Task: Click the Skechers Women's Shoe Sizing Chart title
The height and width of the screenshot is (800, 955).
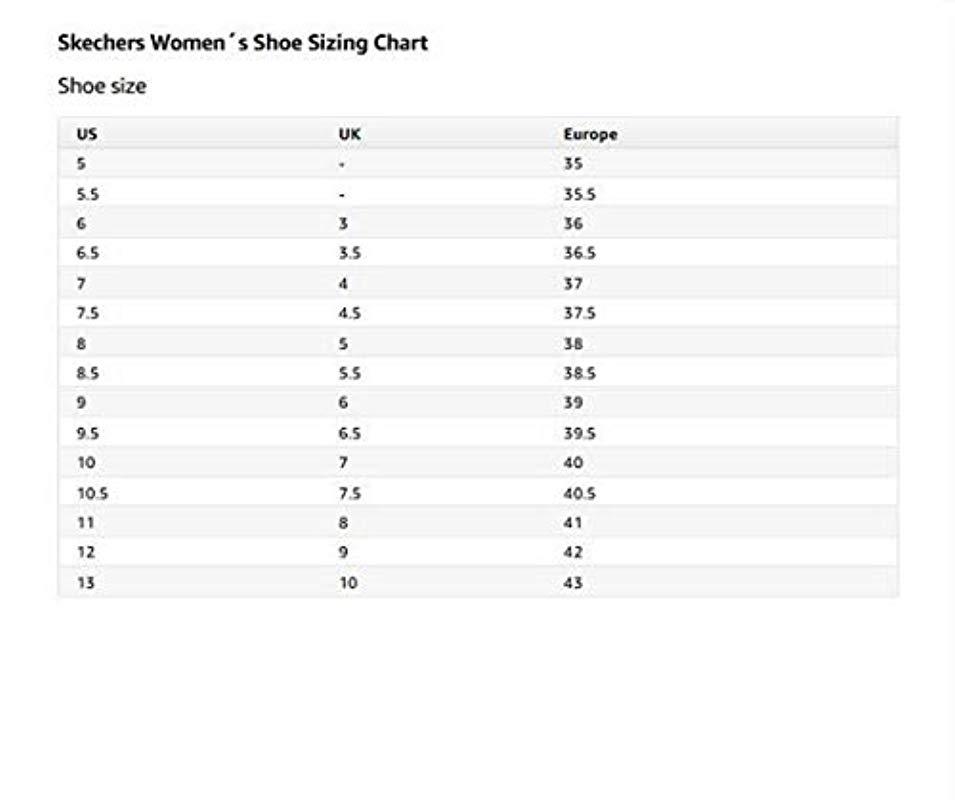Action: tap(243, 43)
